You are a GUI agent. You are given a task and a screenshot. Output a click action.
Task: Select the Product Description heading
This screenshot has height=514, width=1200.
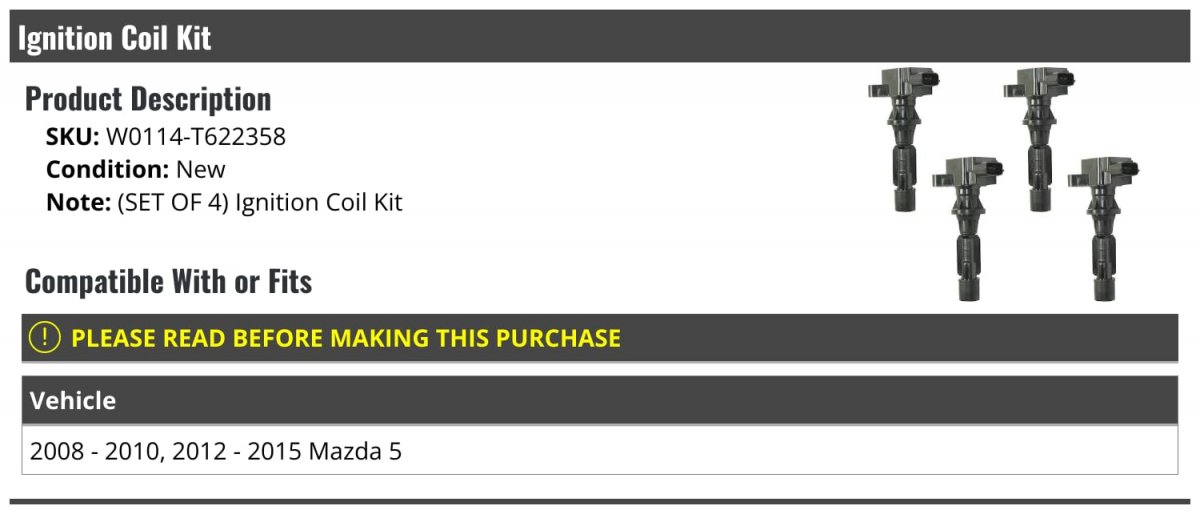(x=148, y=99)
